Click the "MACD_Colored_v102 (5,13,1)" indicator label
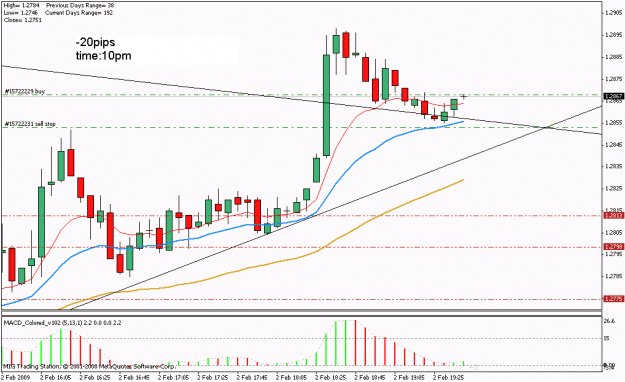625x382 pixels. [43, 322]
